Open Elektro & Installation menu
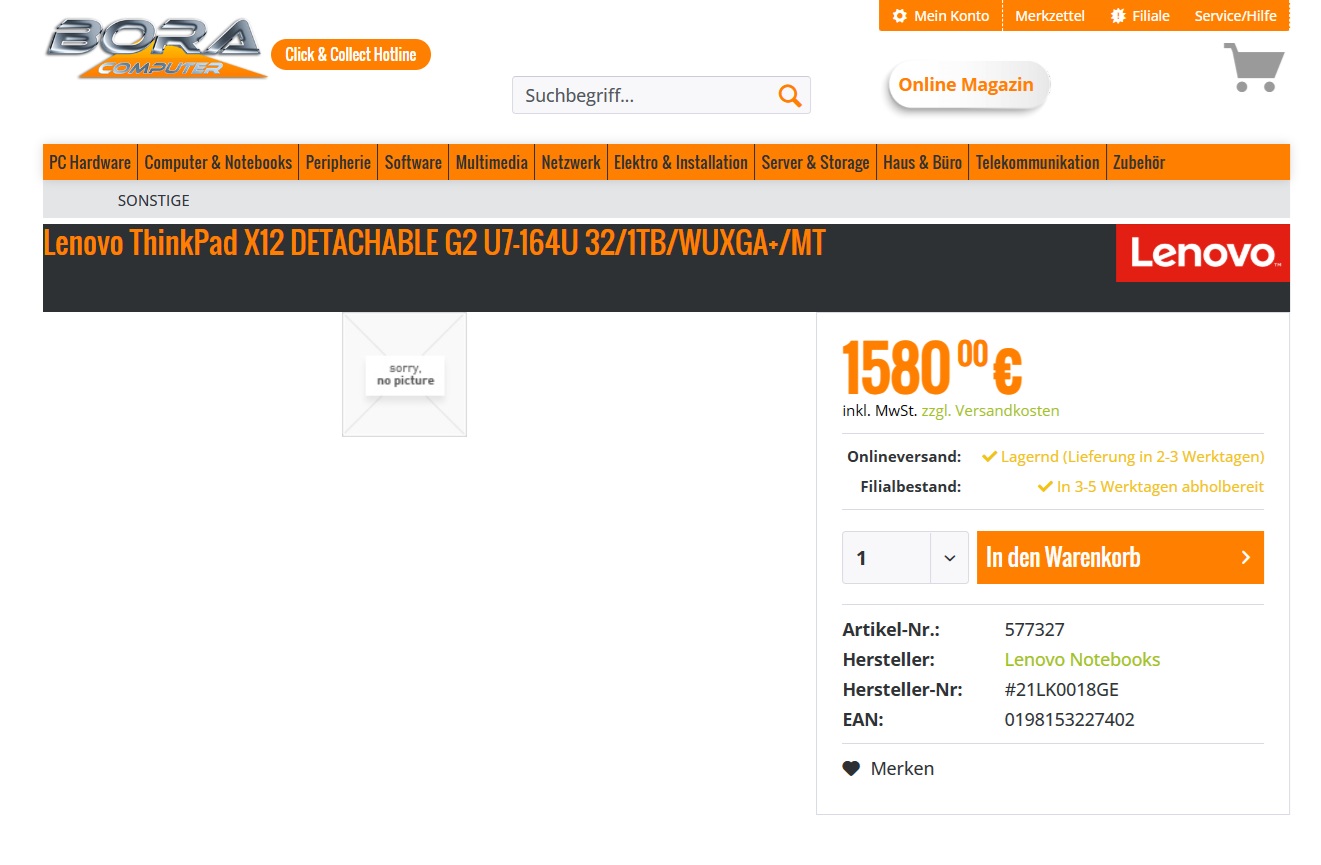Screen dimensions: 1321x865 (681, 162)
